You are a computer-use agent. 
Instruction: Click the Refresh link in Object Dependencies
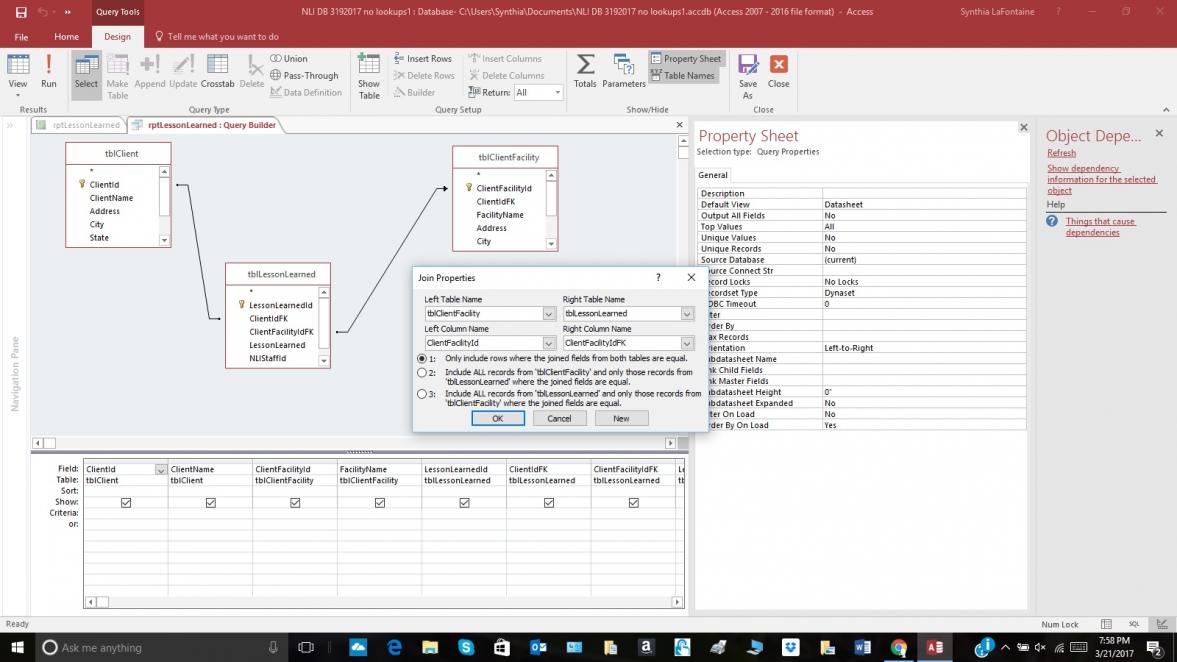pyautogui.click(x=1061, y=153)
